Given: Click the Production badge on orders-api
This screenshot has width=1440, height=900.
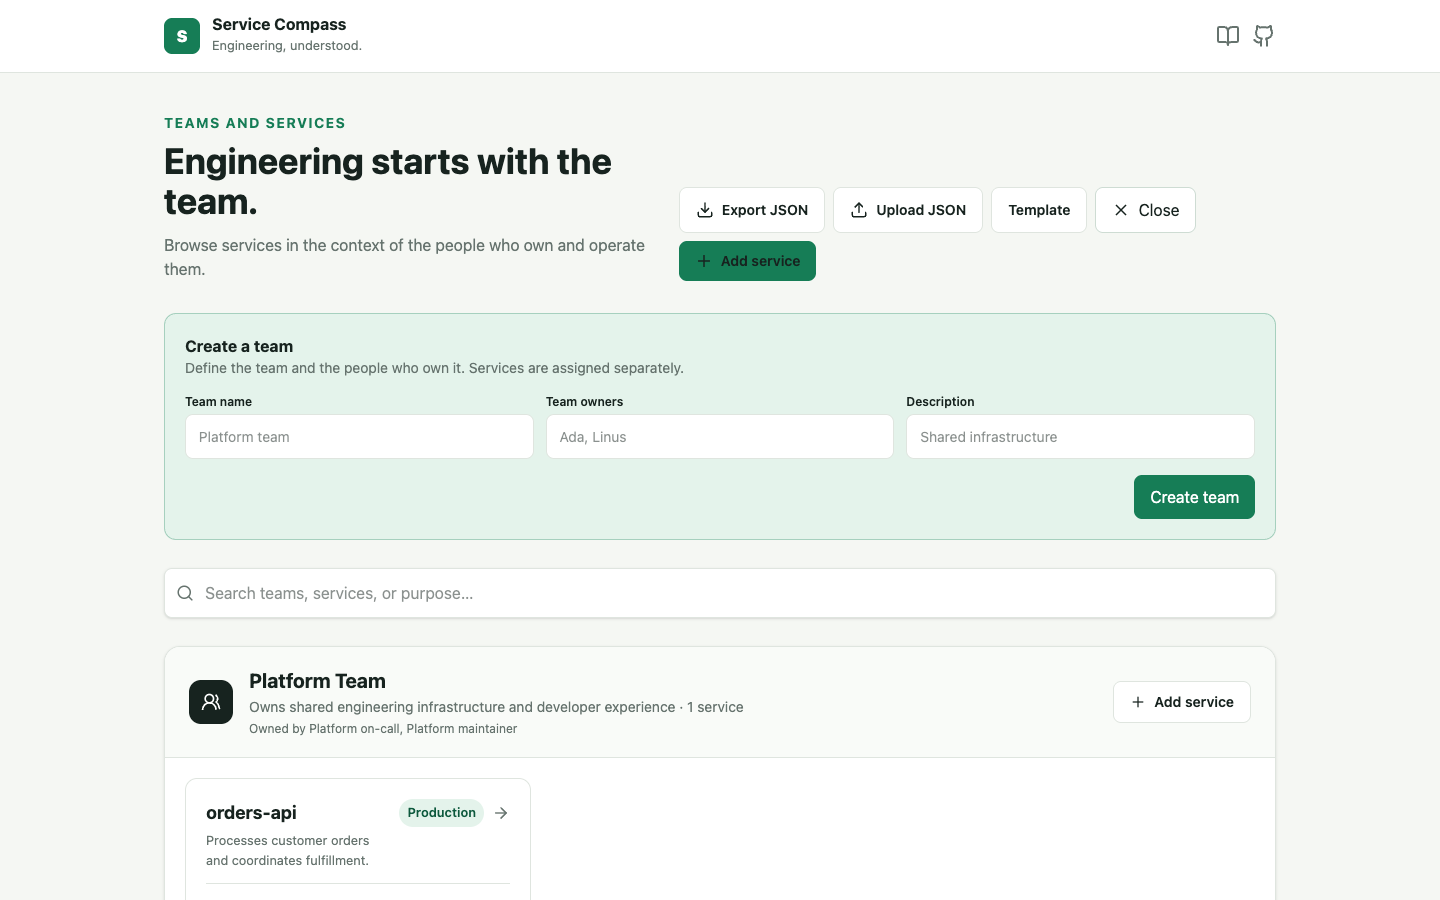Looking at the screenshot, I should [x=441, y=813].
